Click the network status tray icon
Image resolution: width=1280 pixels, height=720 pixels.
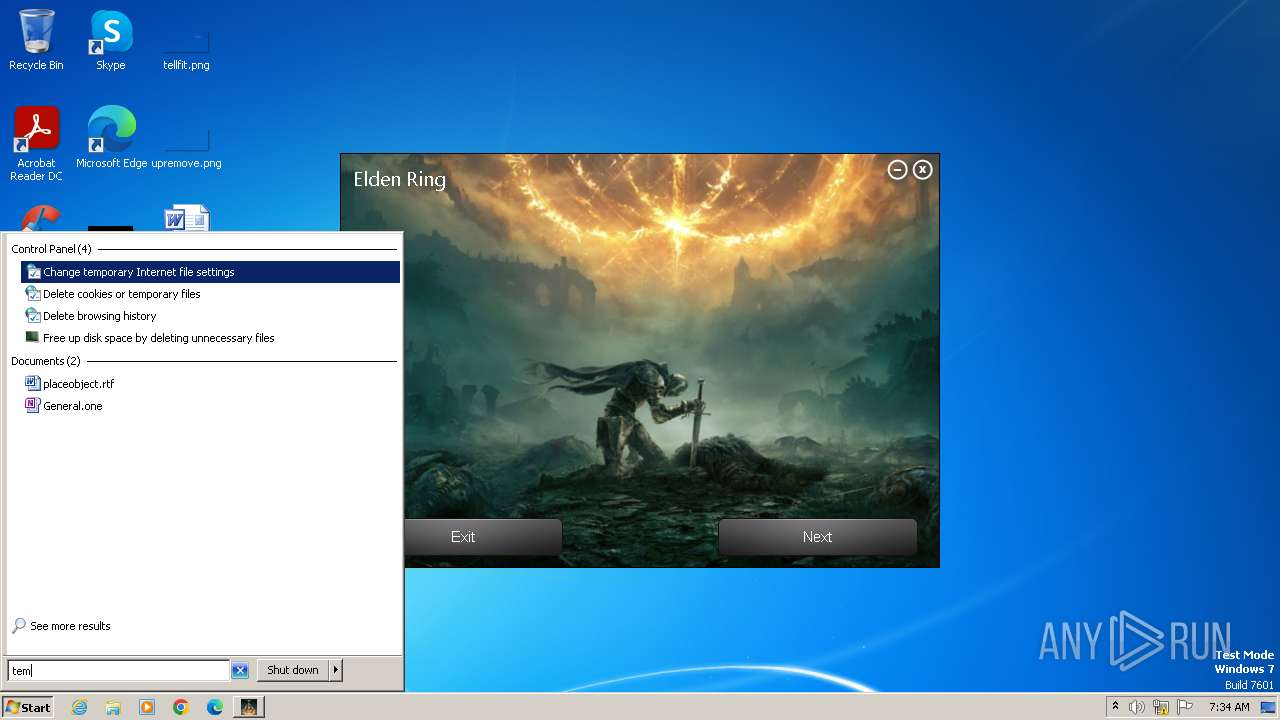(1161, 707)
